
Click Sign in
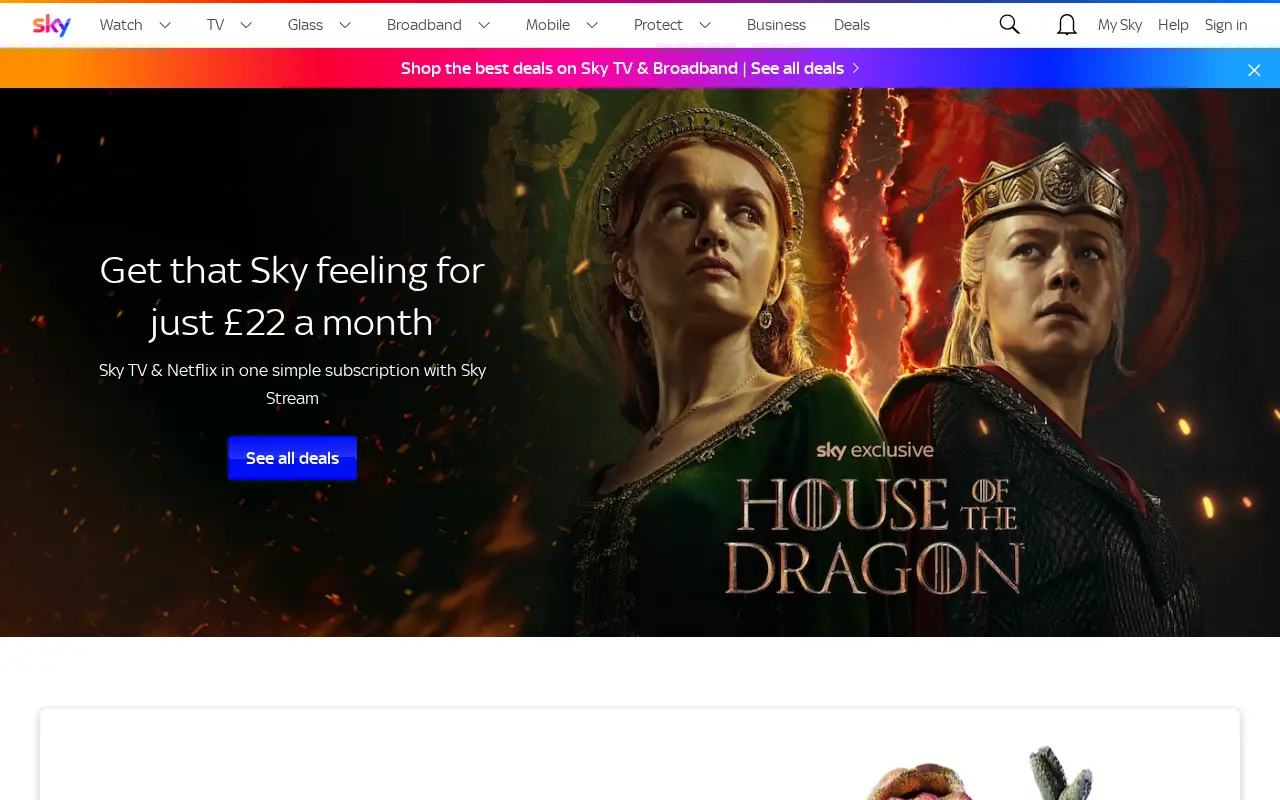click(1226, 25)
